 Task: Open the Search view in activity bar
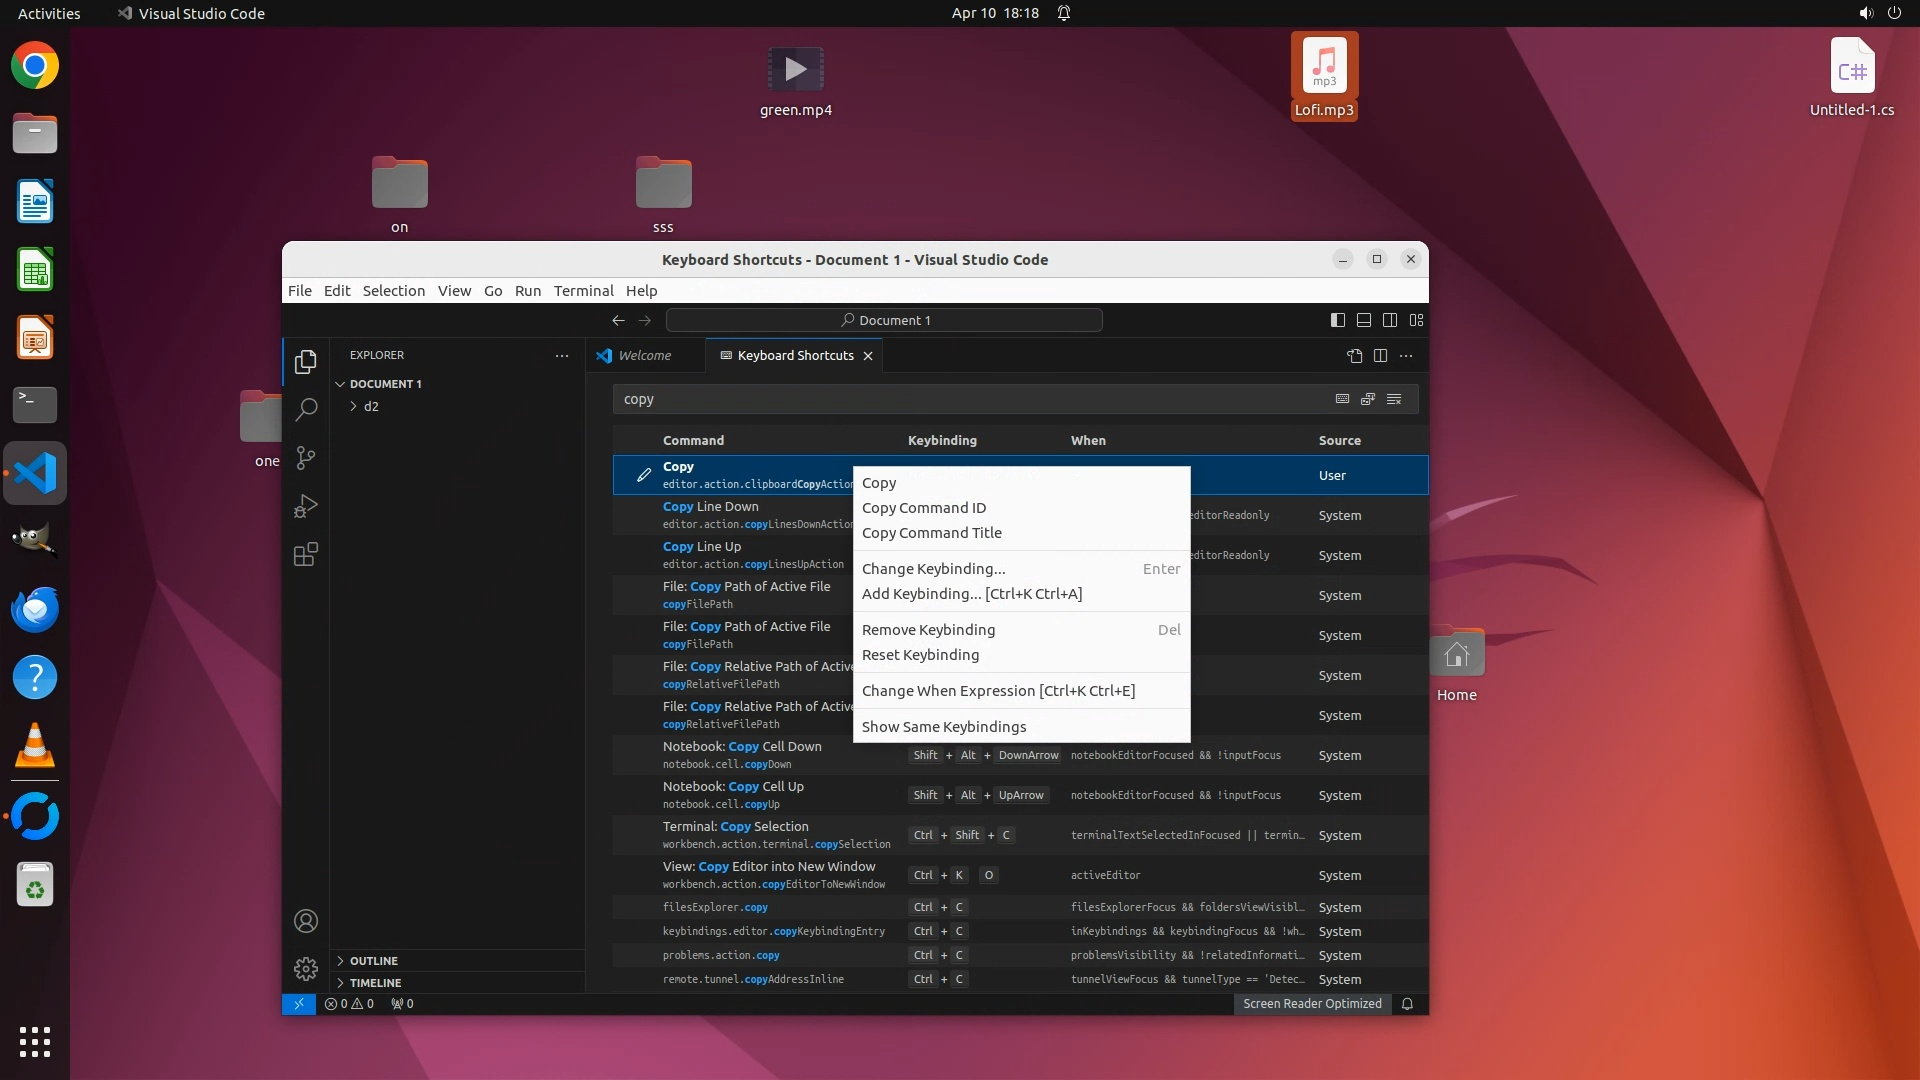coord(306,409)
